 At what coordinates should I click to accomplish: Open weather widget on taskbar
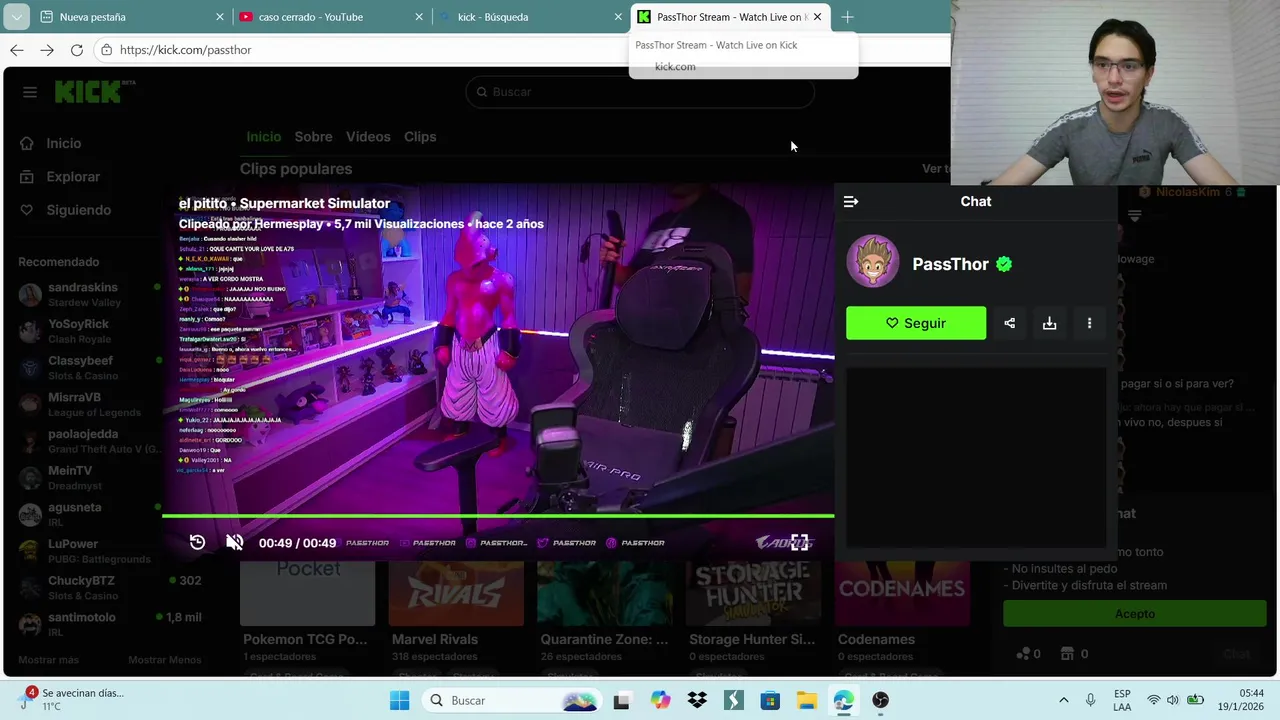pyautogui.click(x=70, y=699)
